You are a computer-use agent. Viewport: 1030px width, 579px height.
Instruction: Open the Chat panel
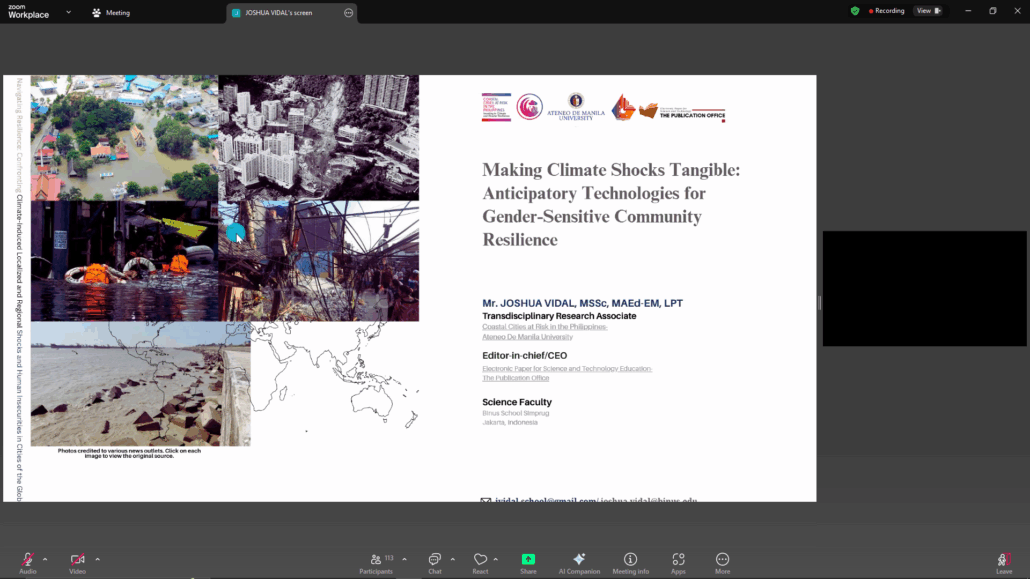[x=435, y=563]
